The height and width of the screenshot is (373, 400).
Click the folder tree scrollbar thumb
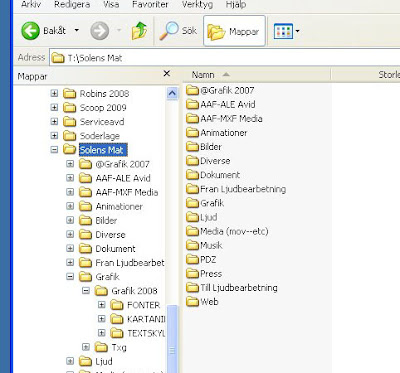pos(172,338)
